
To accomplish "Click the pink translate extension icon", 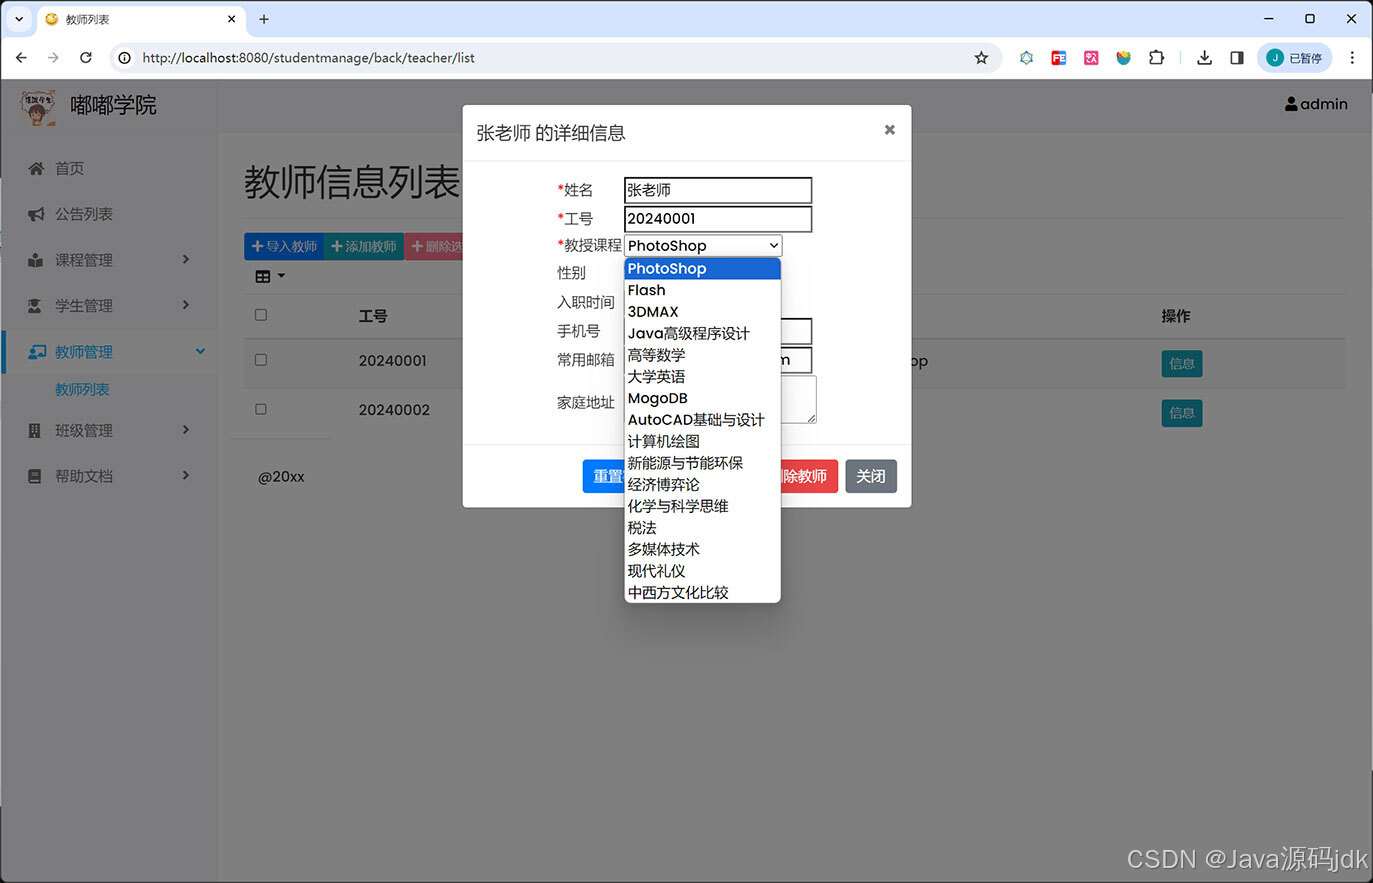I will 1091,58.
